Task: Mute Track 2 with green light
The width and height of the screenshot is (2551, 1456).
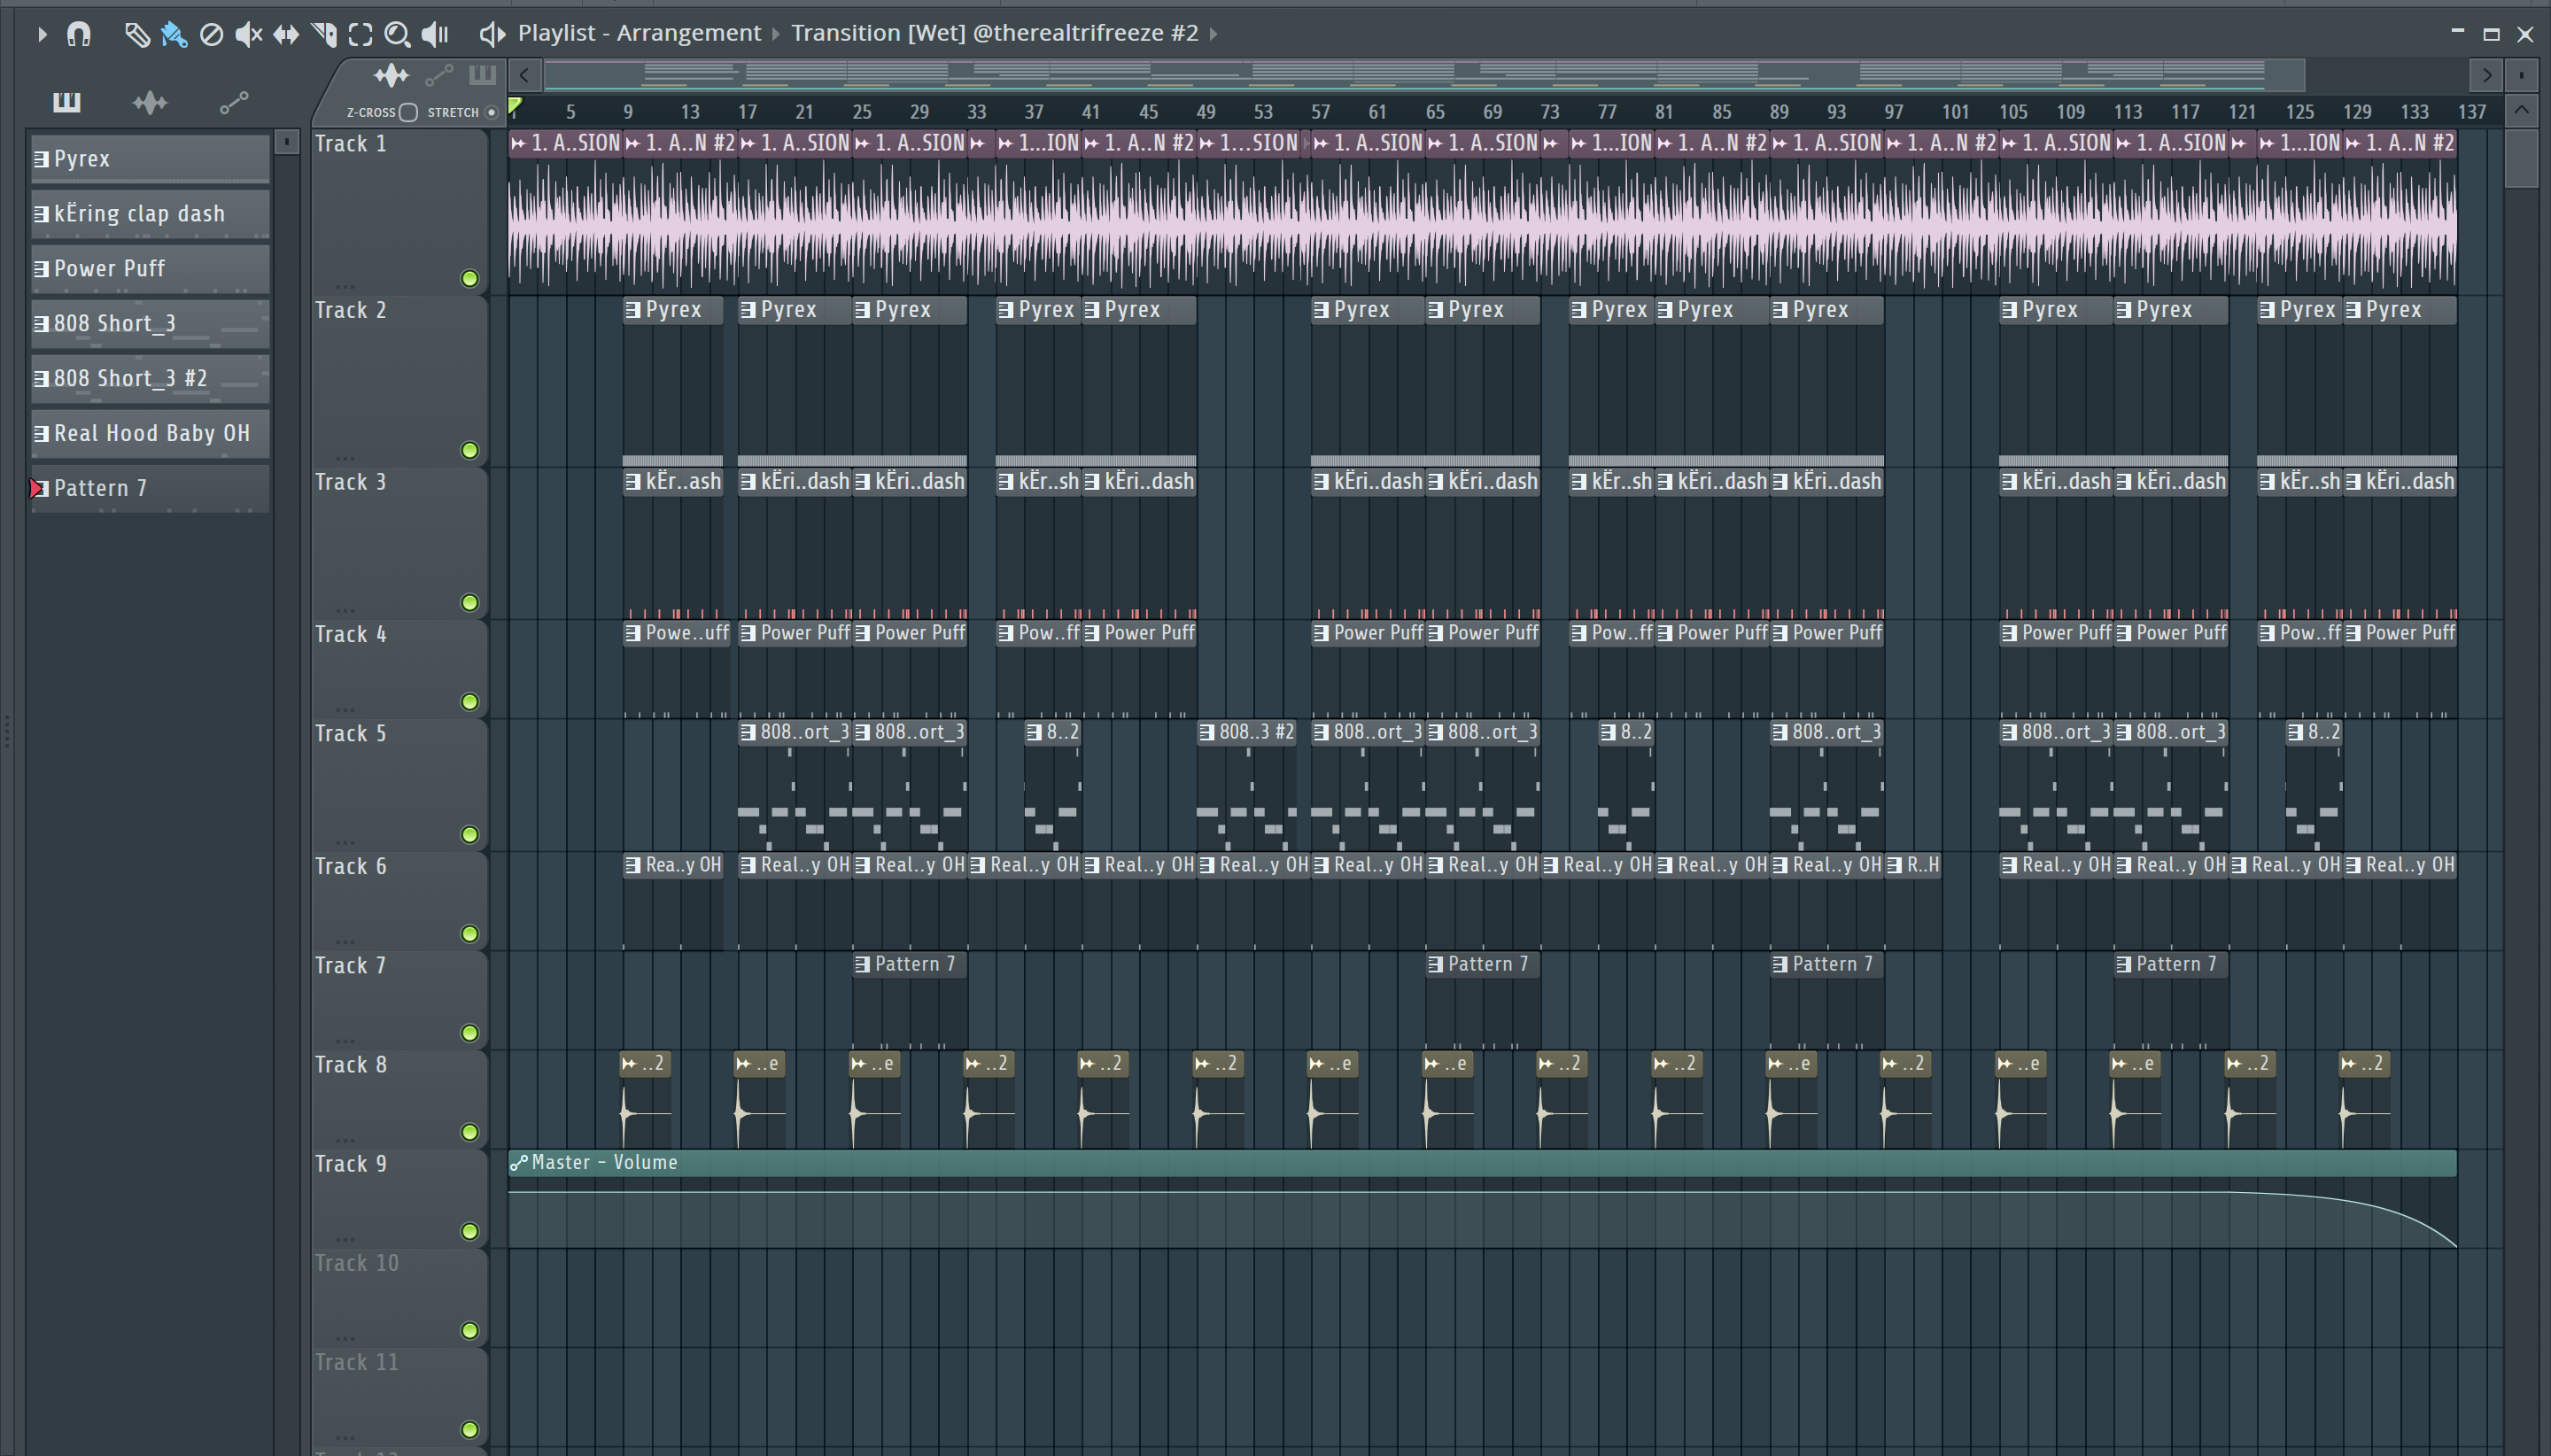Action: (x=469, y=450)
